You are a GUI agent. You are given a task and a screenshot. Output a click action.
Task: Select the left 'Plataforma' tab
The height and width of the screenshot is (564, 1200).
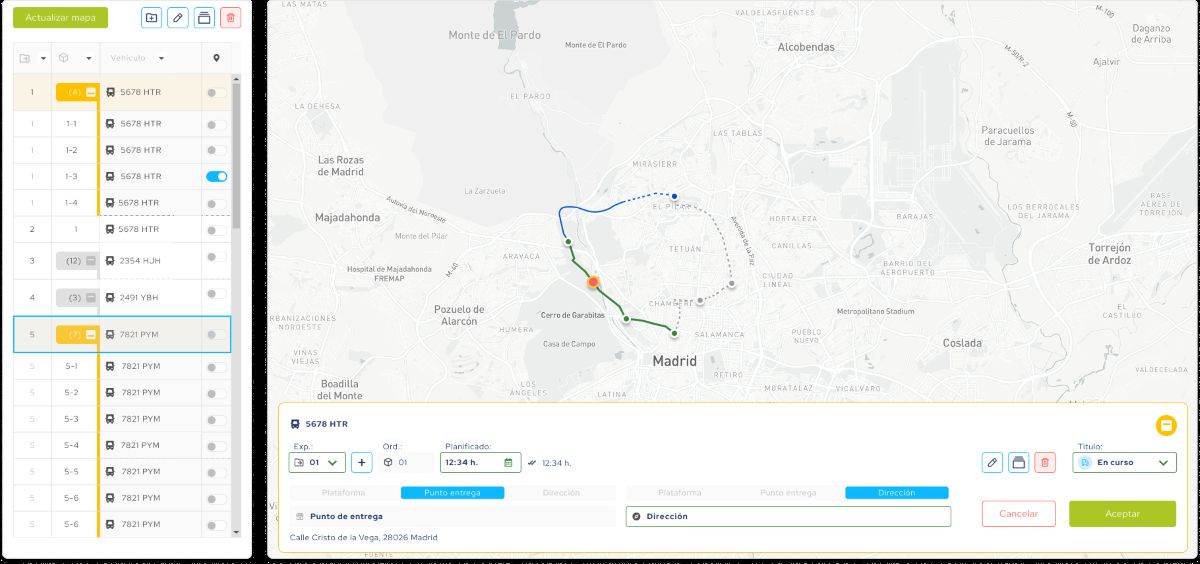[x=343, y=492]
